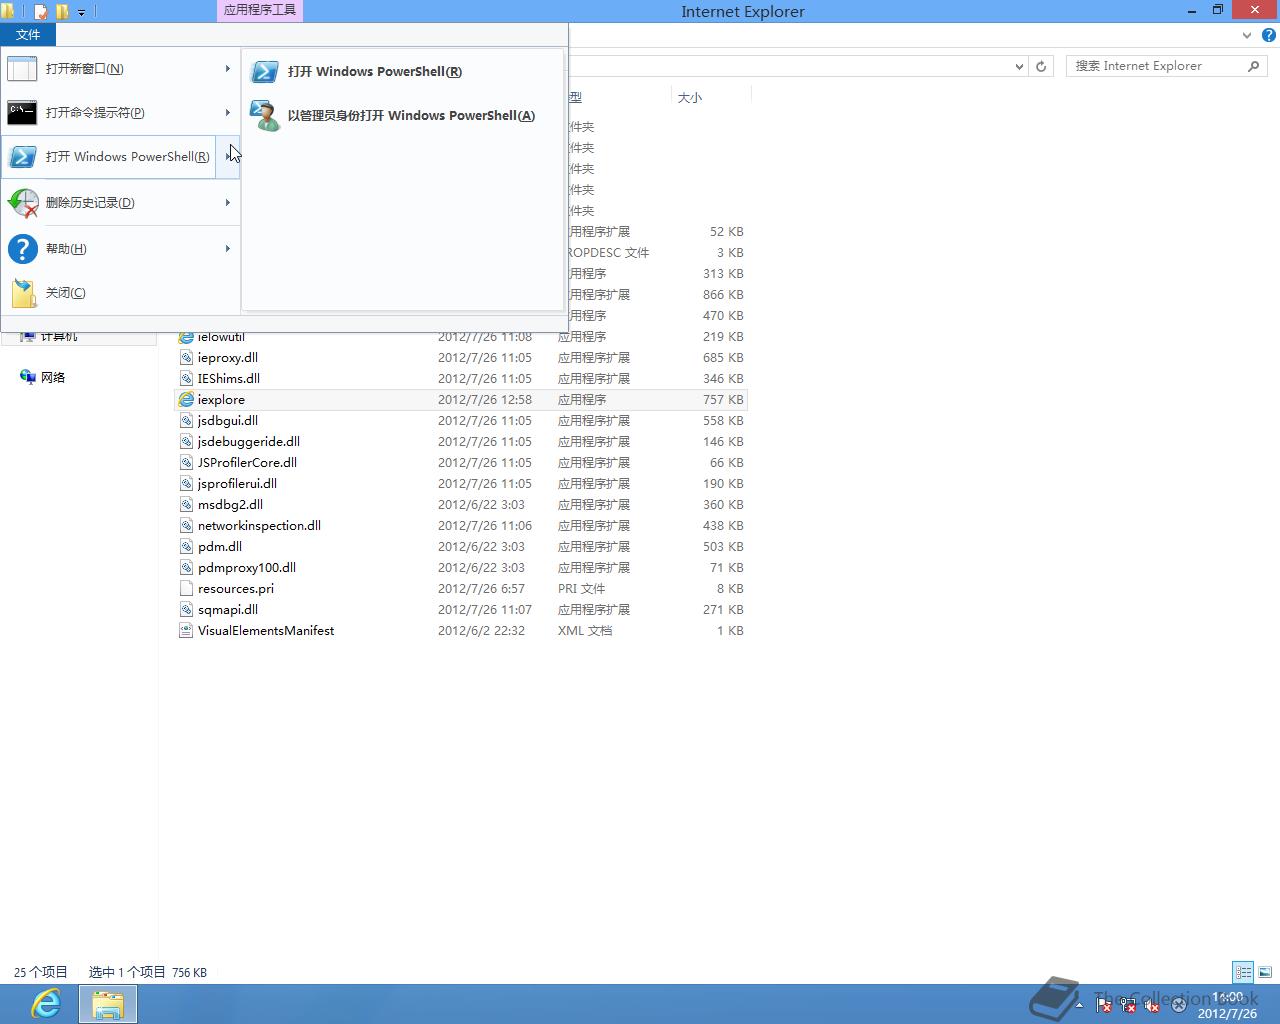Click the resources.pri blank file icon
1280x1024 pixels.
[186, 588]
